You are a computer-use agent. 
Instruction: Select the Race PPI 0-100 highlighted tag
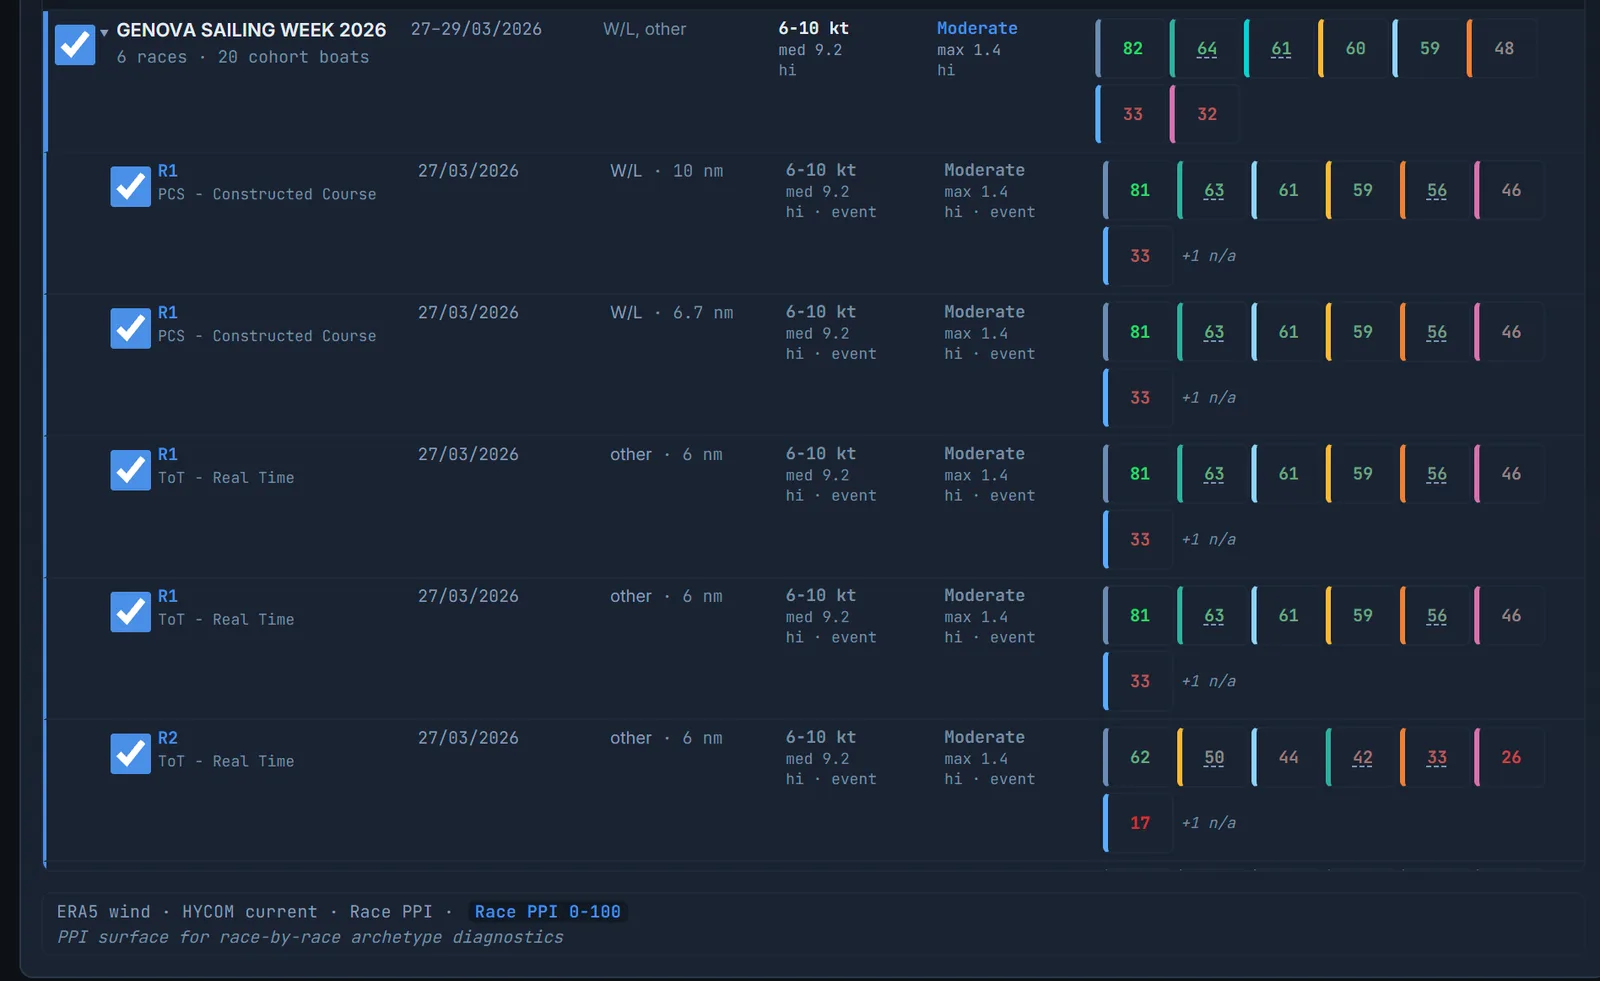[x=547, y=912]
